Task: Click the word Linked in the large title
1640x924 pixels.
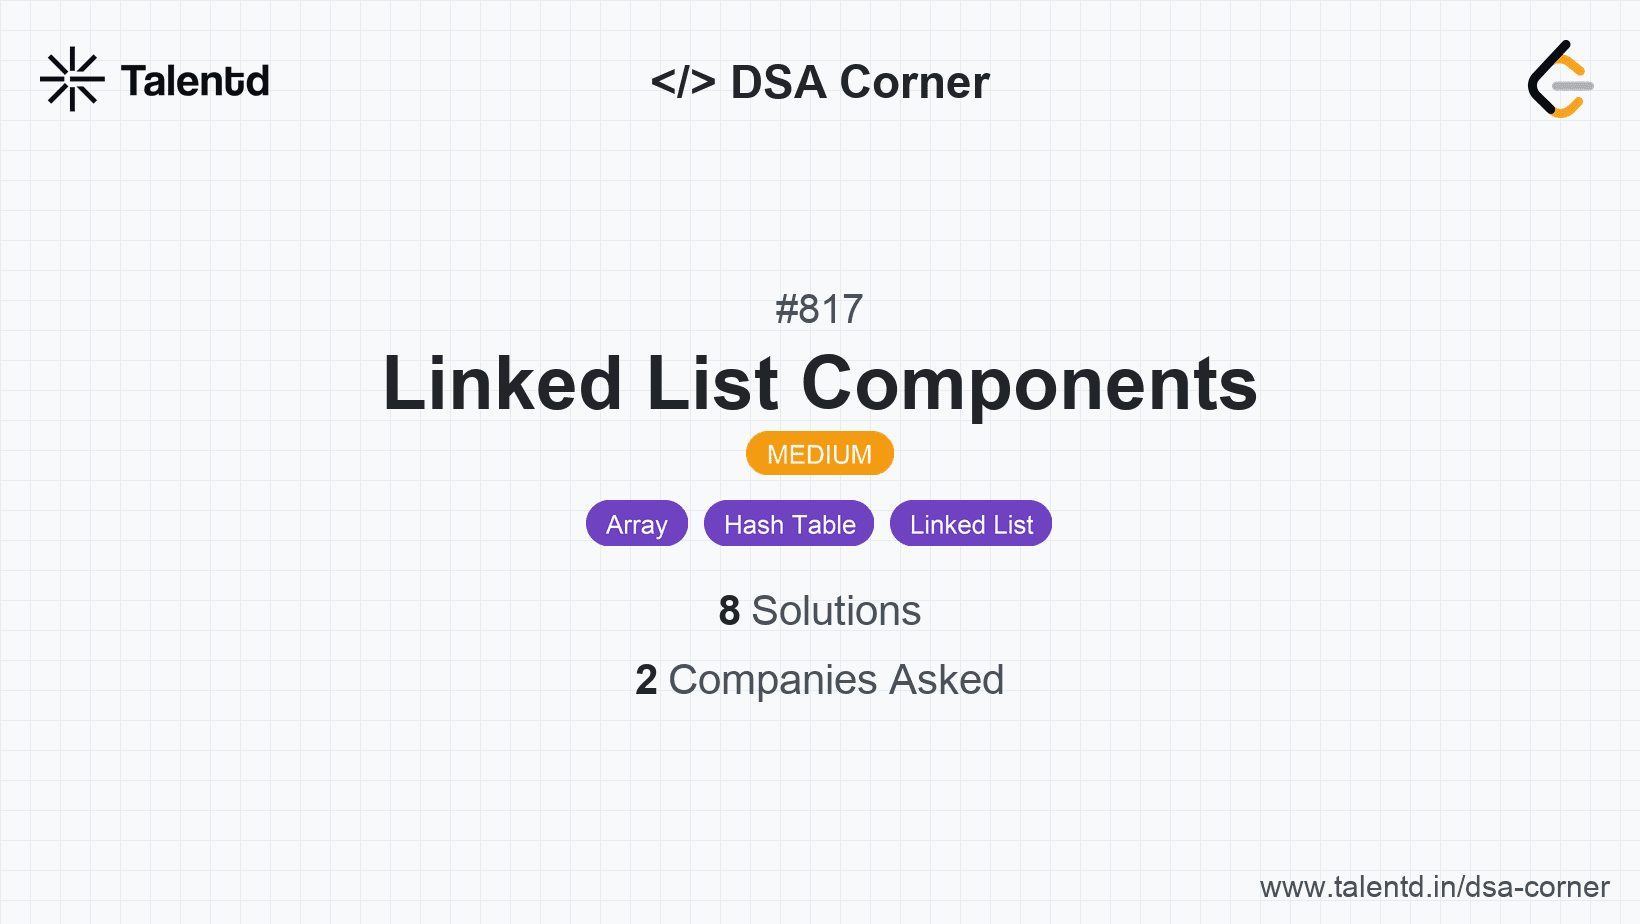Action: click(x=503, y=384)
